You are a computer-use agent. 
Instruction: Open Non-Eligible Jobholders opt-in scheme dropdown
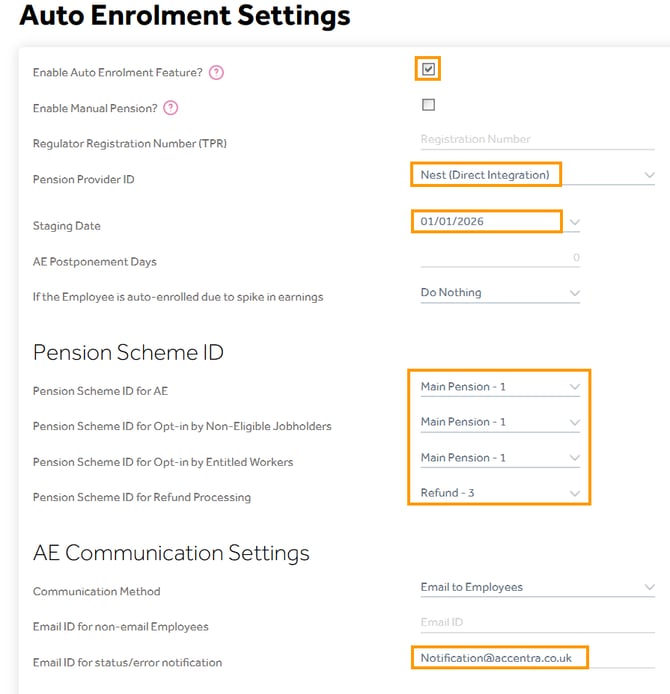point(500,422)
